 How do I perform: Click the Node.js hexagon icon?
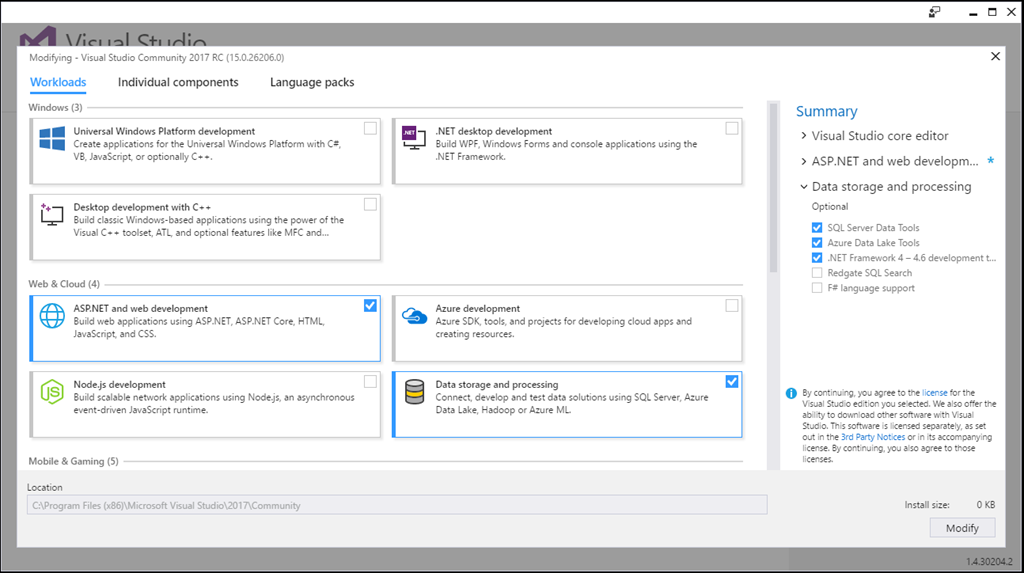(52, 392)
